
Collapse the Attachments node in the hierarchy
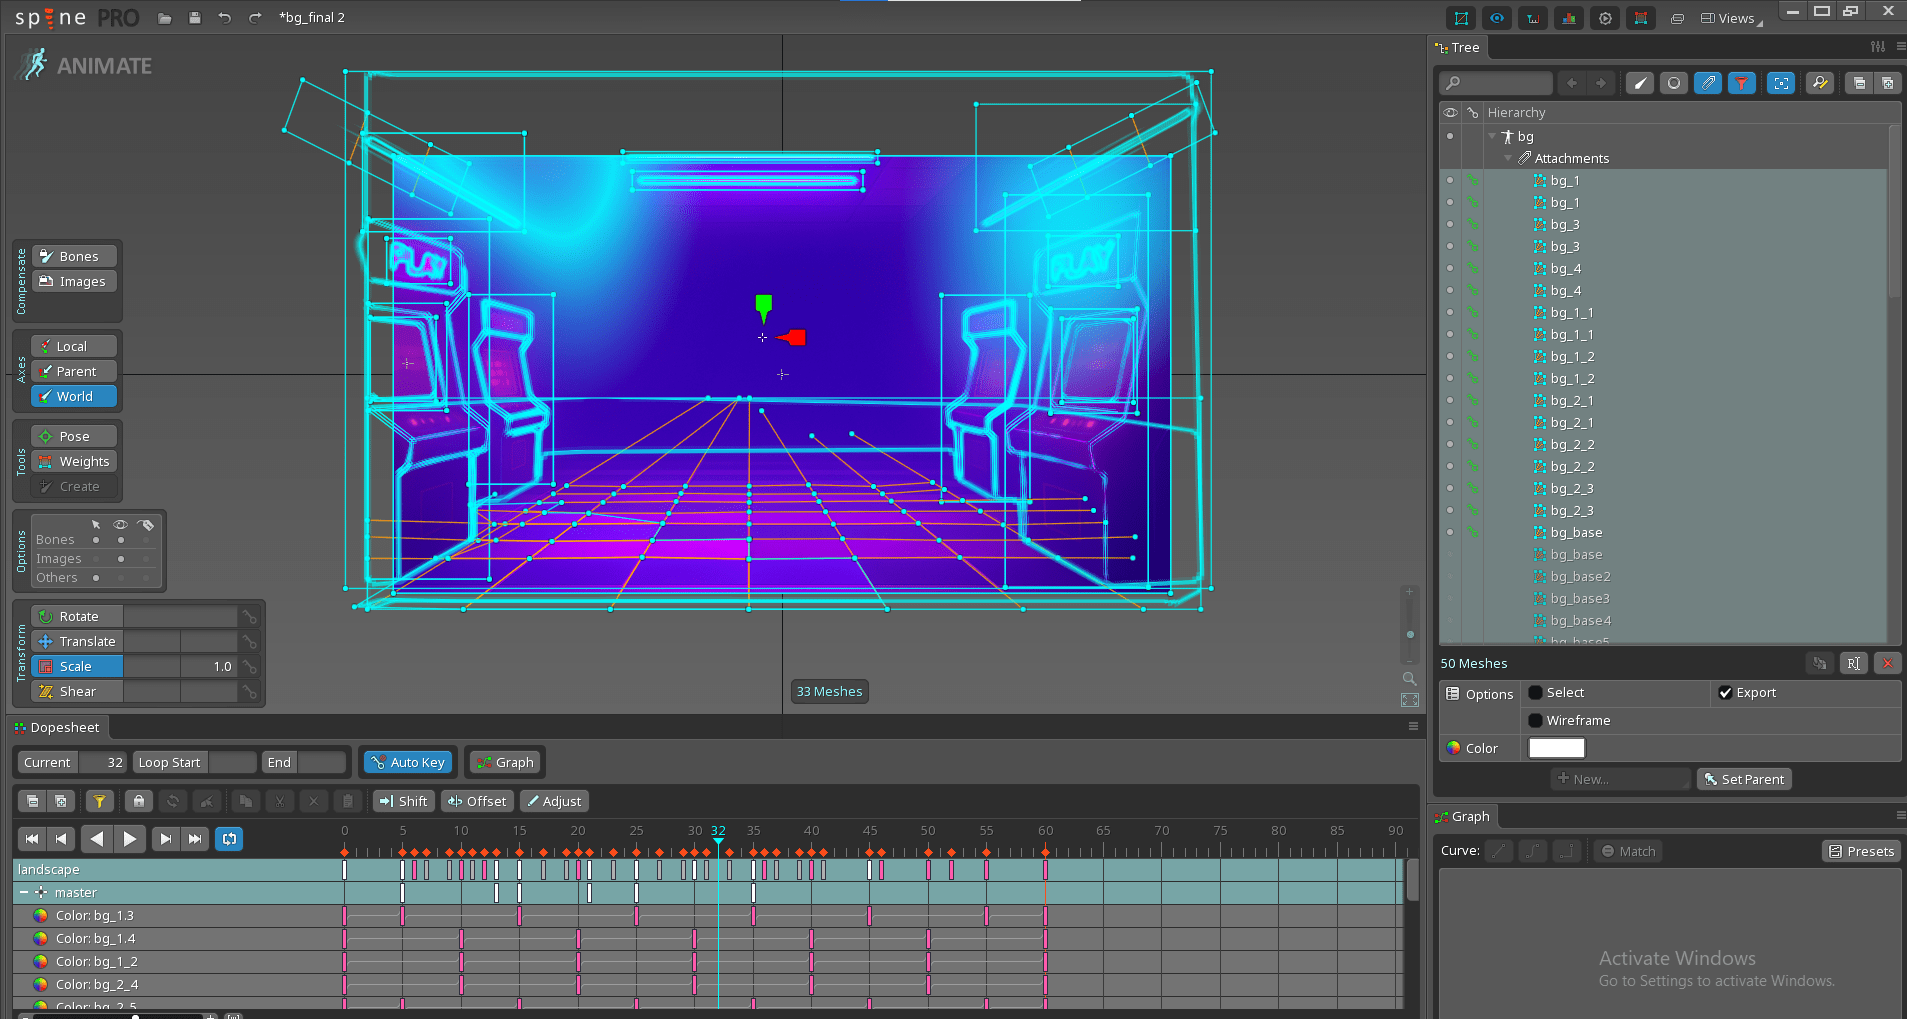[1508, 157]
